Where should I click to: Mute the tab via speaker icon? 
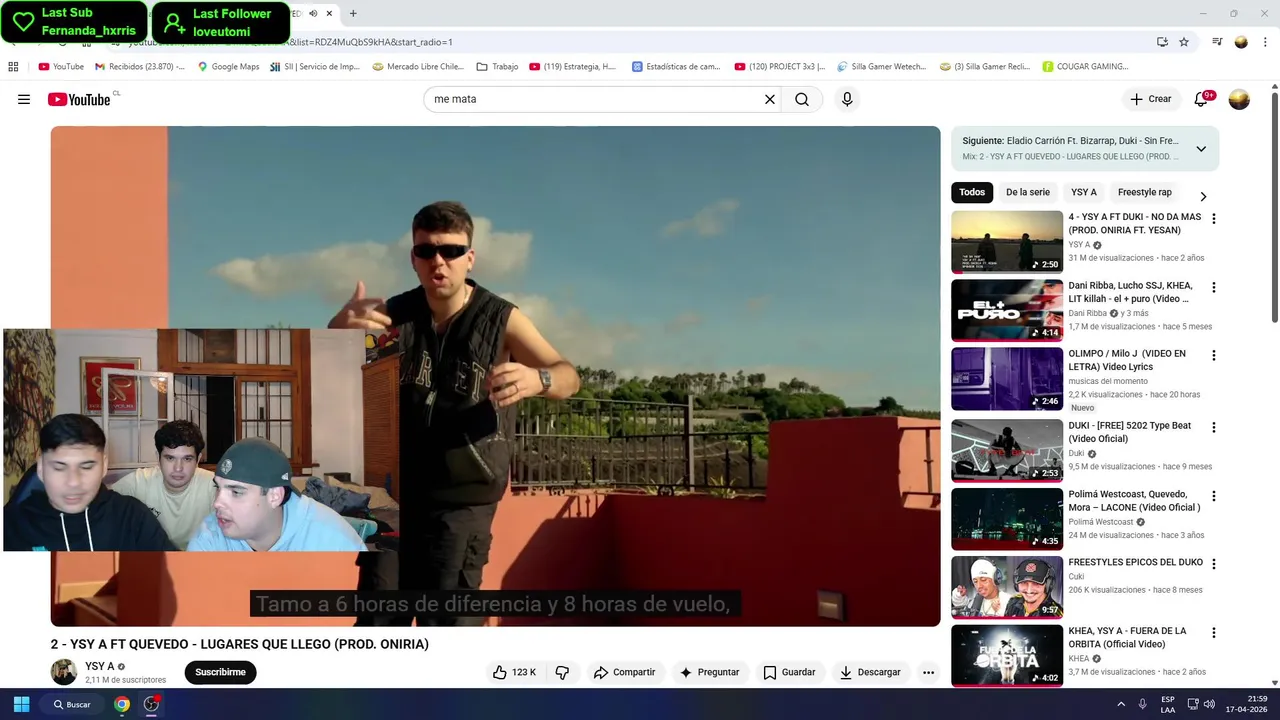coord(313,14)
